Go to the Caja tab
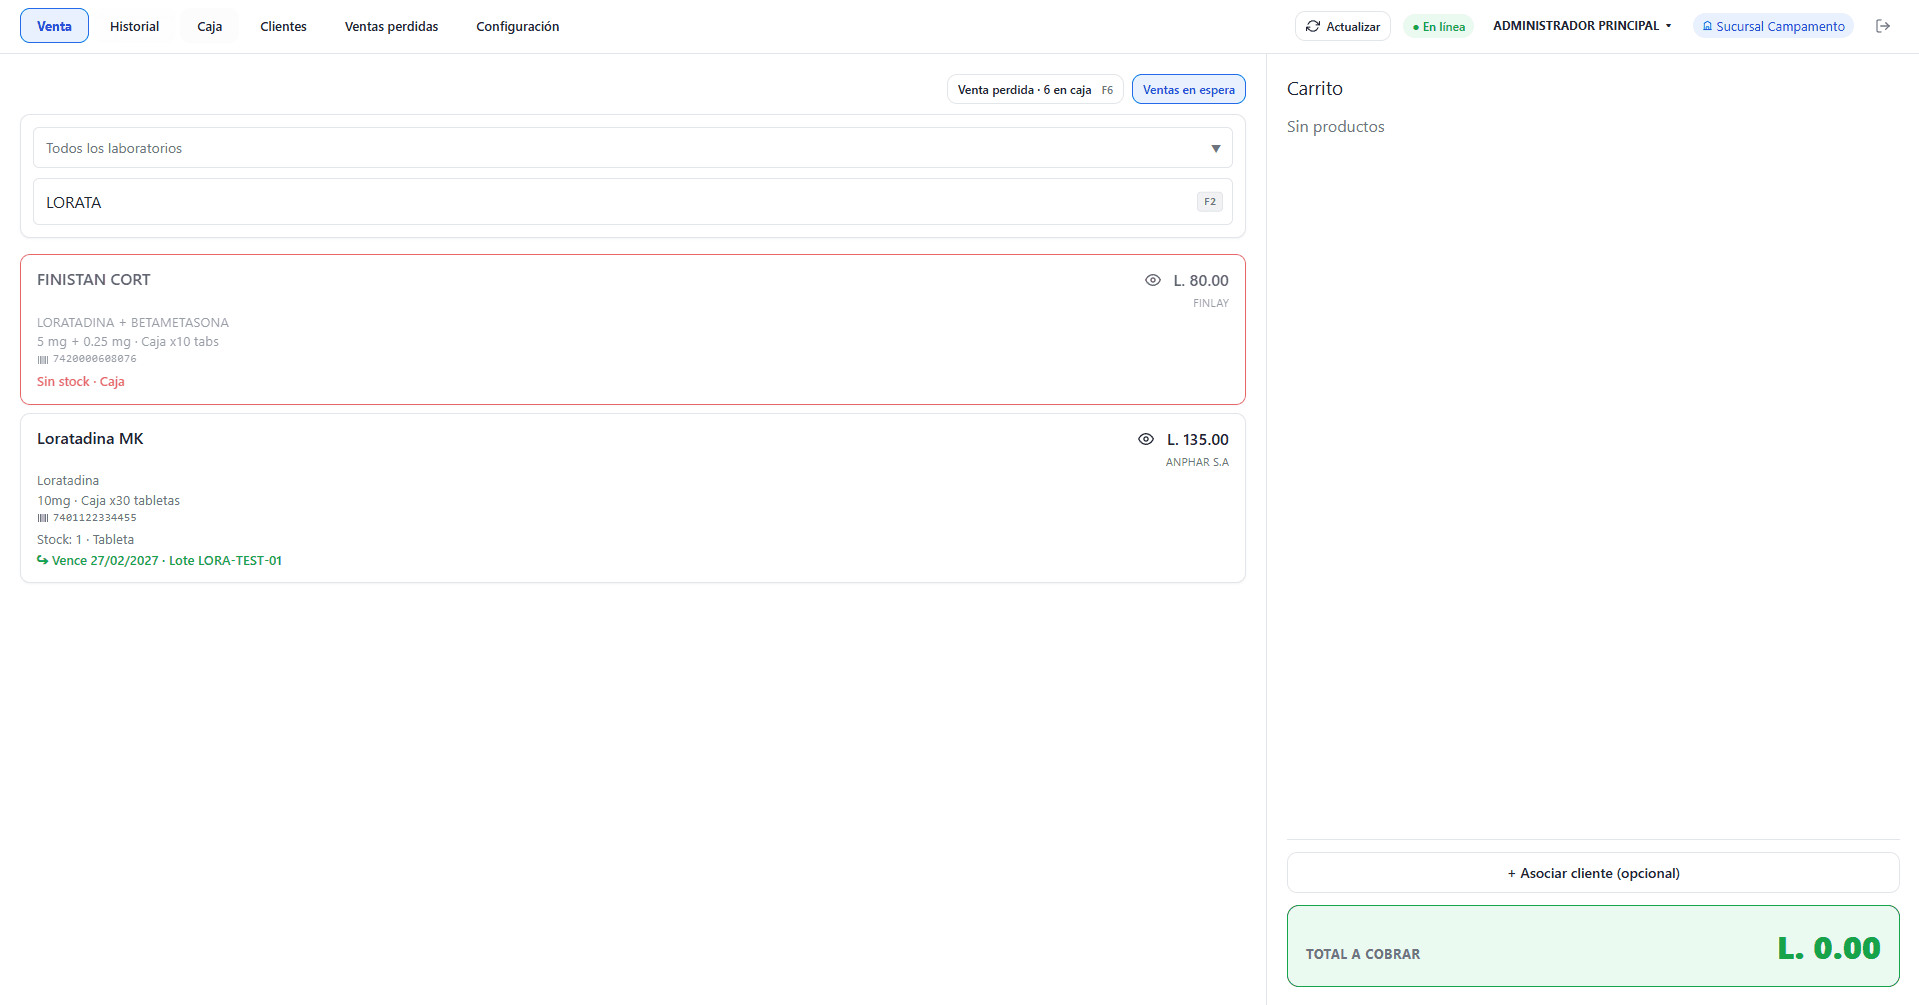Viewport: 1919px width, 1005px height. (x=210, y=26)
